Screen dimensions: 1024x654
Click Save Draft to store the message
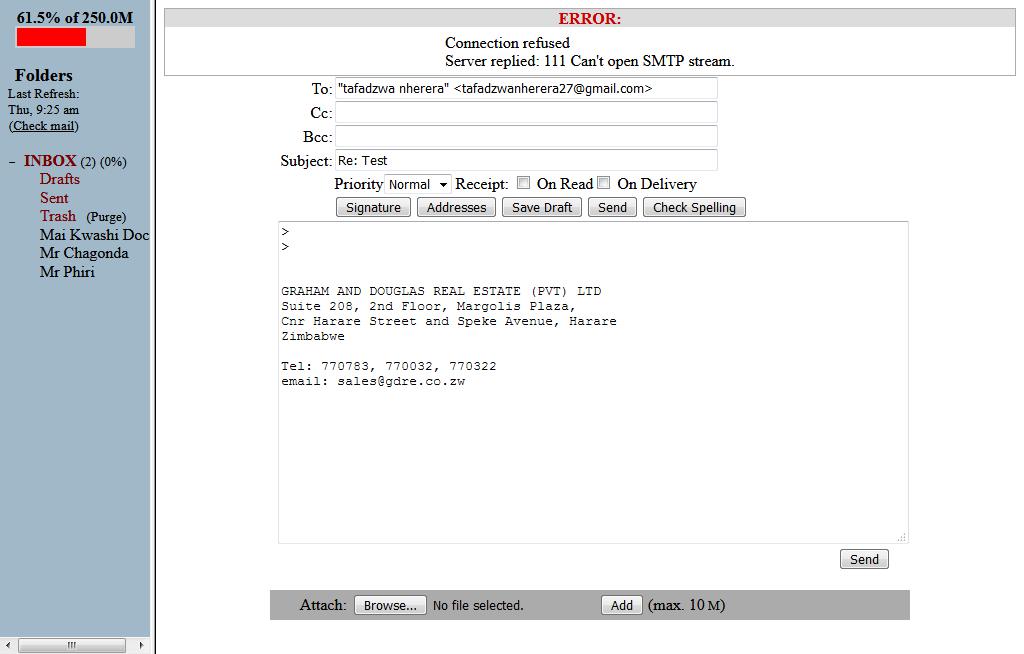pos(540,207)
